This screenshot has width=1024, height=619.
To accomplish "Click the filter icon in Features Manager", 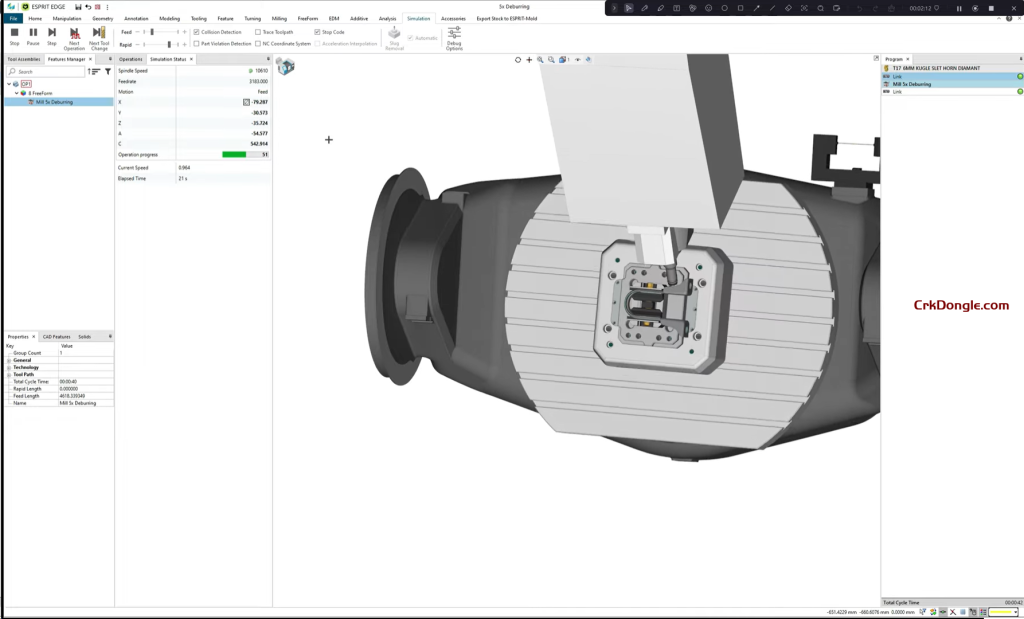I will (107, 71).
